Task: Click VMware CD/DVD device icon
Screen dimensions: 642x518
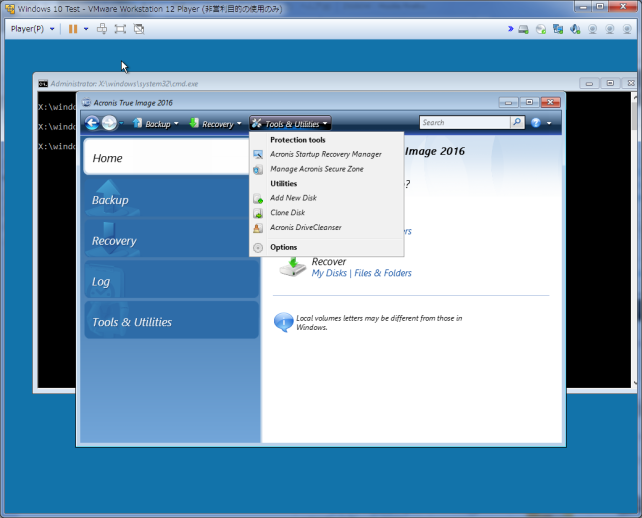Action: click(x=541, y=29)
